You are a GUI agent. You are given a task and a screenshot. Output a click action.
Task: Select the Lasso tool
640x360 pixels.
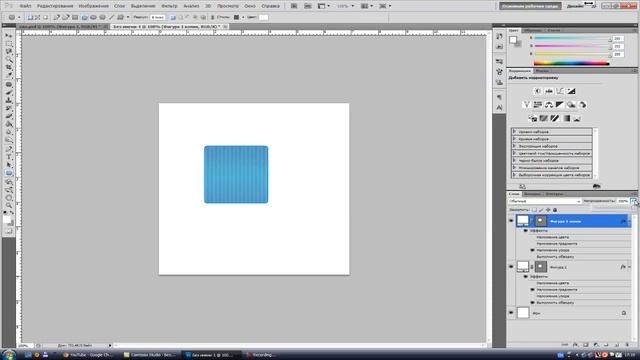pyautogui.click(x=9, y=51)
